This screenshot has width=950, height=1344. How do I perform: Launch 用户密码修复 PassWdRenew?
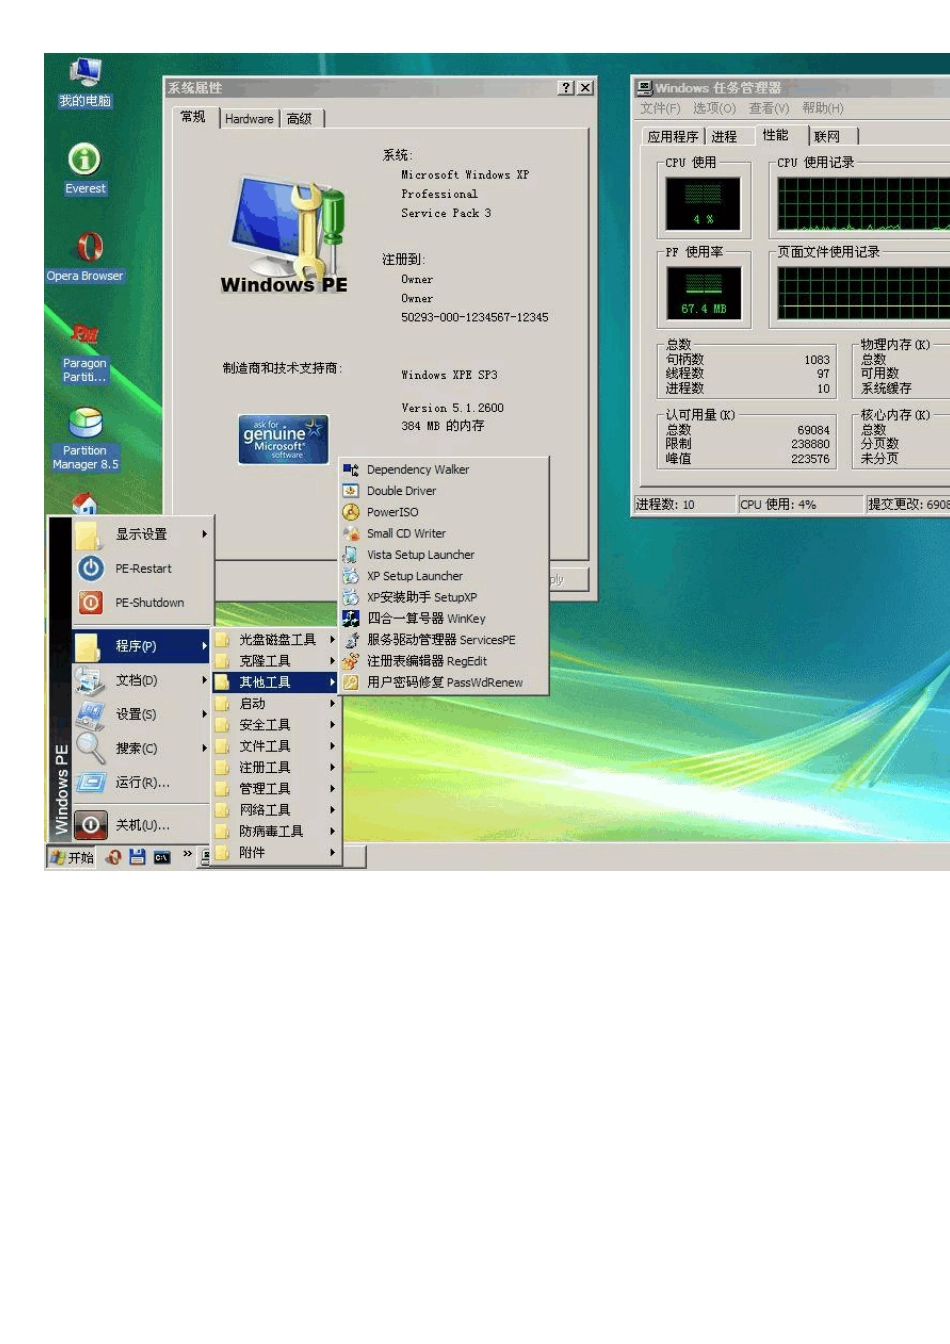(444, 682)
